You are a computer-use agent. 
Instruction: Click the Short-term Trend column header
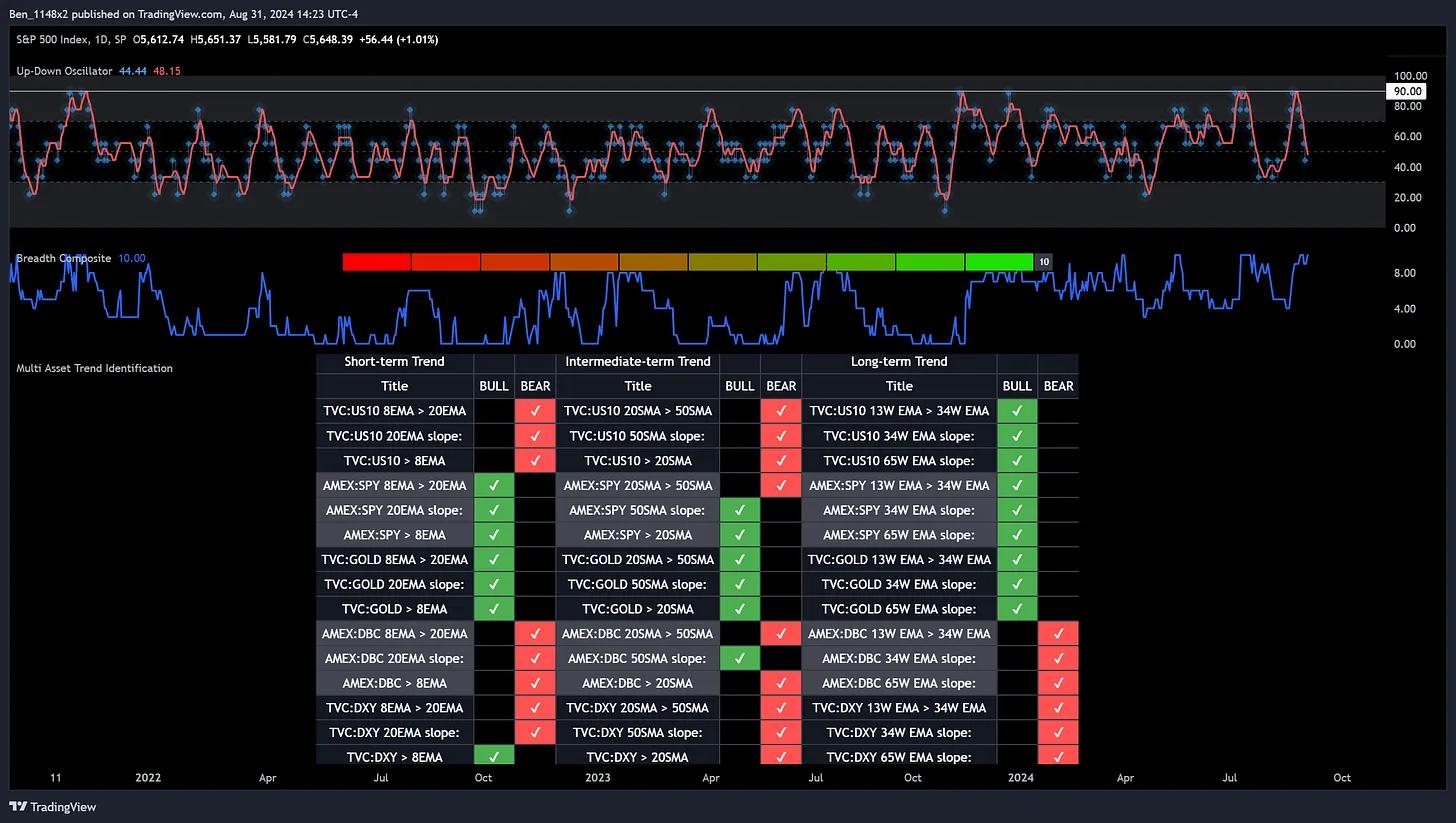[394, 361]
